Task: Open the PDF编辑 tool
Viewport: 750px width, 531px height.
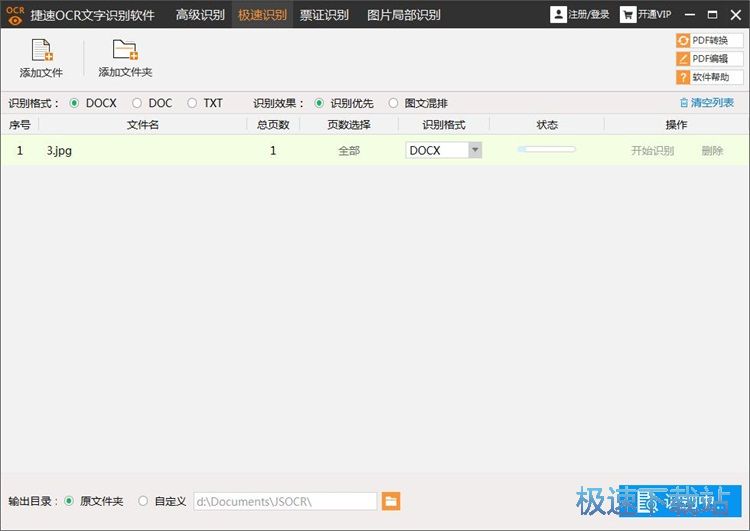Action: tap(709, 59)
